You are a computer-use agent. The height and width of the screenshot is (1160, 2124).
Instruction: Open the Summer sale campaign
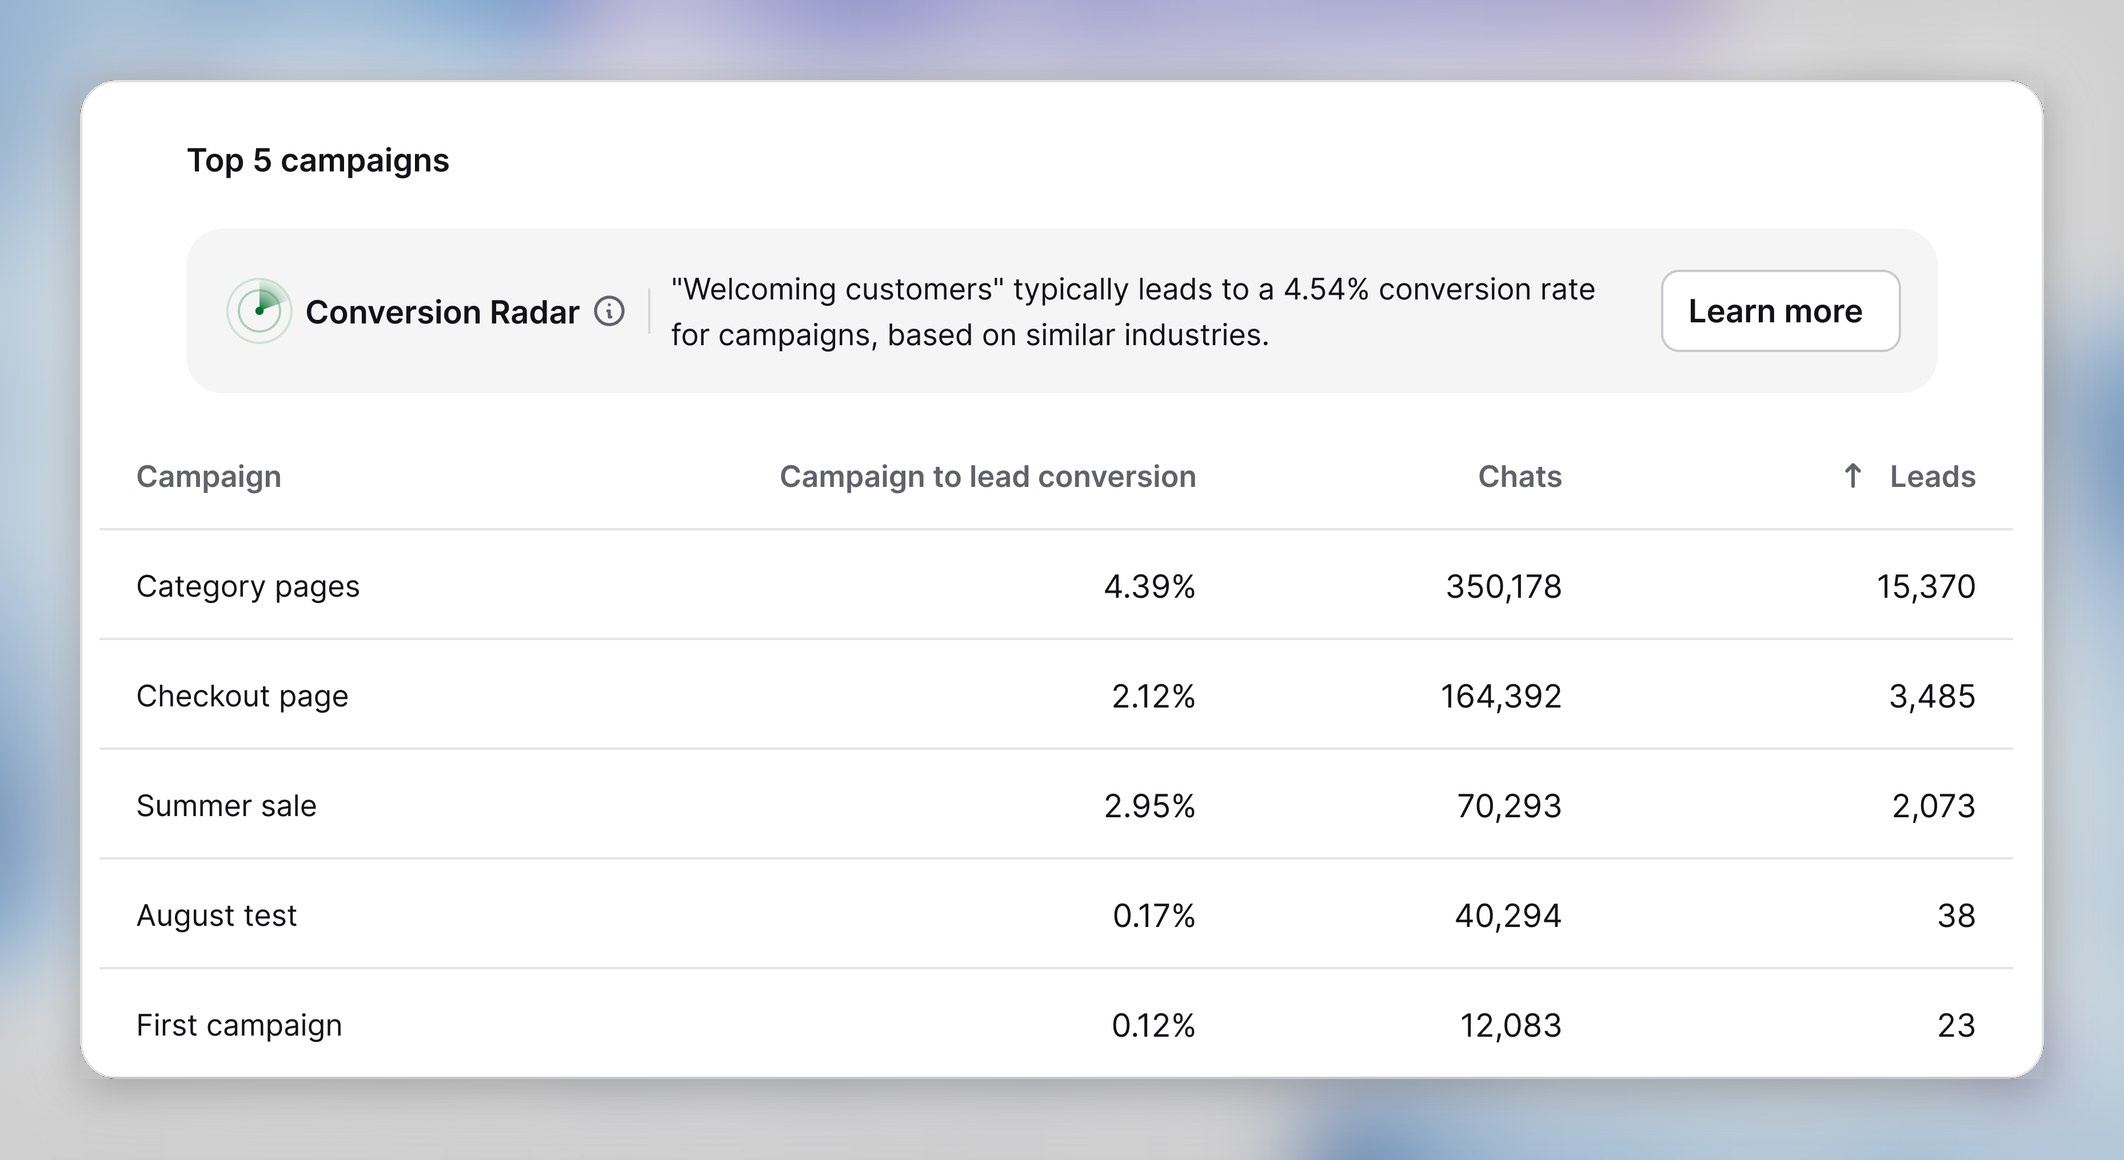226,805
